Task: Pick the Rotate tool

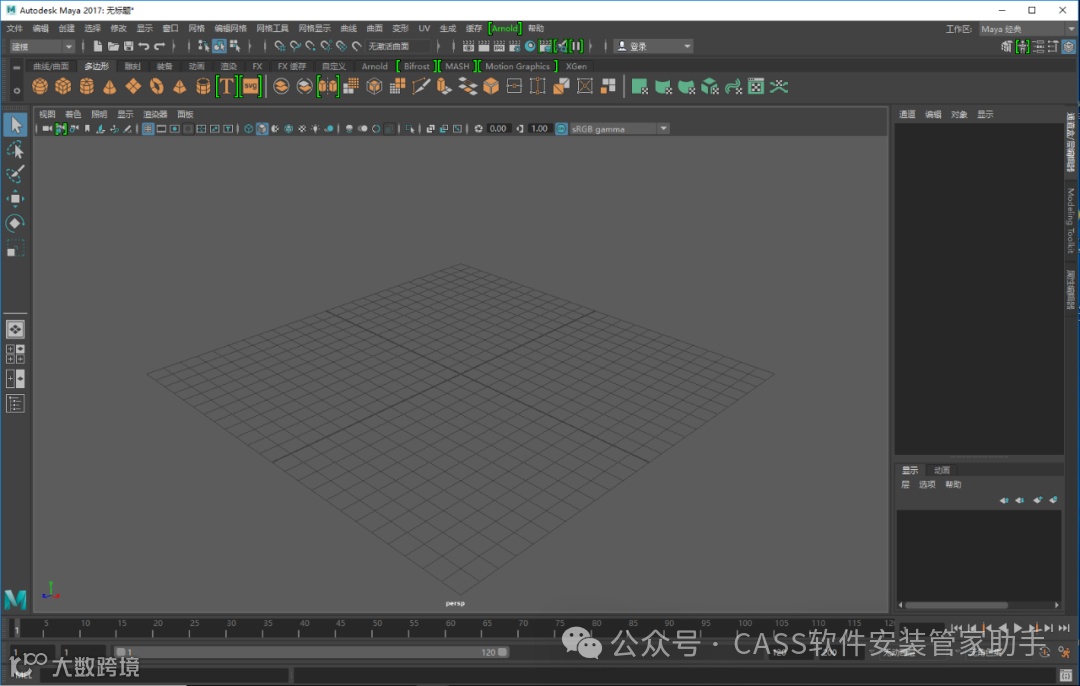Action: (x=15, y=223)
